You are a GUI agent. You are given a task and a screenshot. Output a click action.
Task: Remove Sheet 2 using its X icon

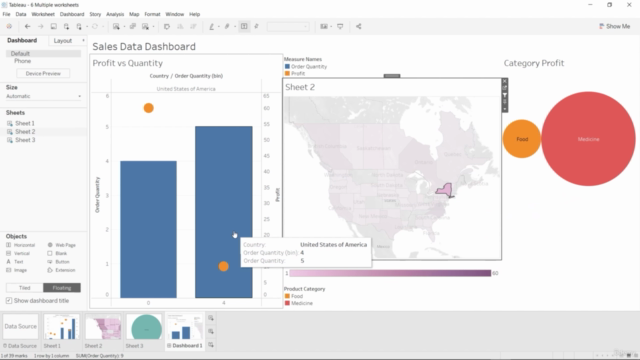point(505,81)
